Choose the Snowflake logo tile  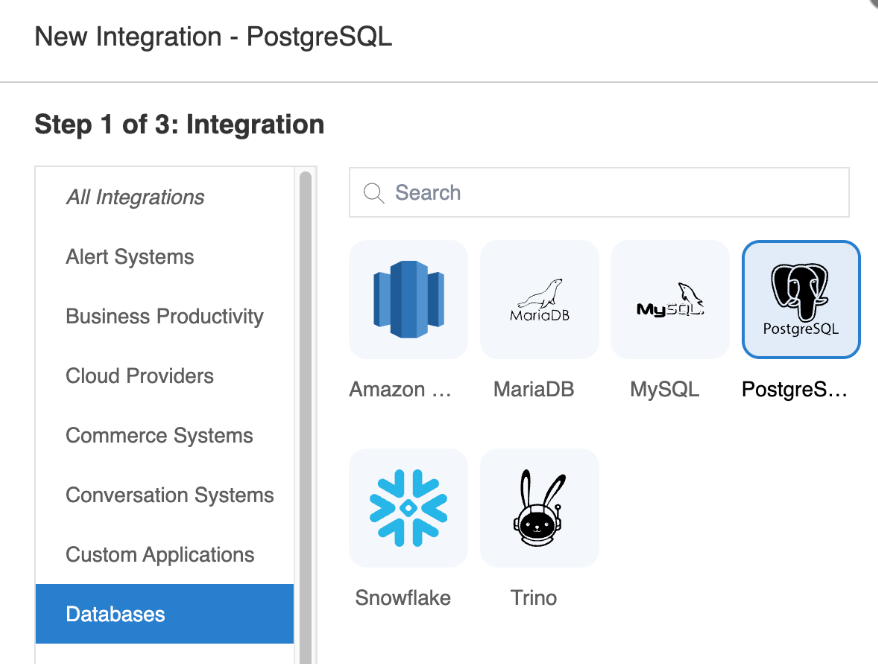tap(408, 508)
